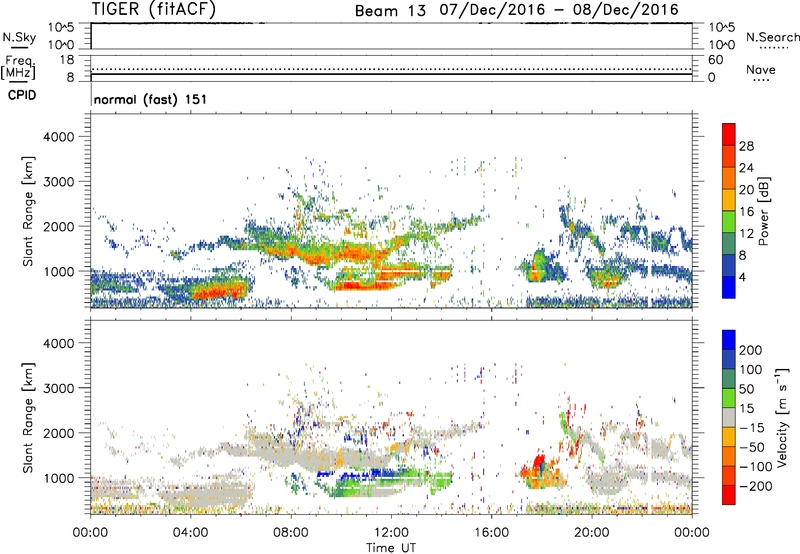Click the frequency axis value 18
The width and height of the screenshot is (800, 554).
tap(67, 60)
